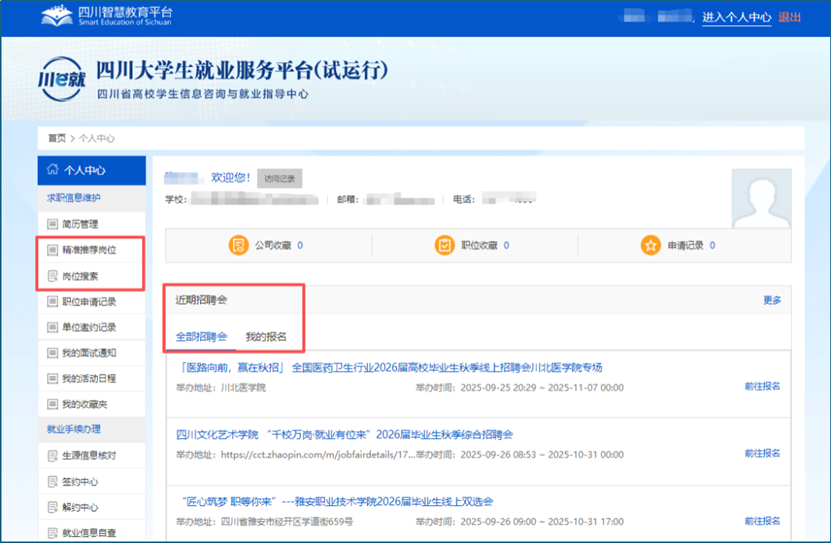This screenshot has width=831, height=543.
Task: Click the 个人中心 breadcrumb text
Action: click(96, 138)
